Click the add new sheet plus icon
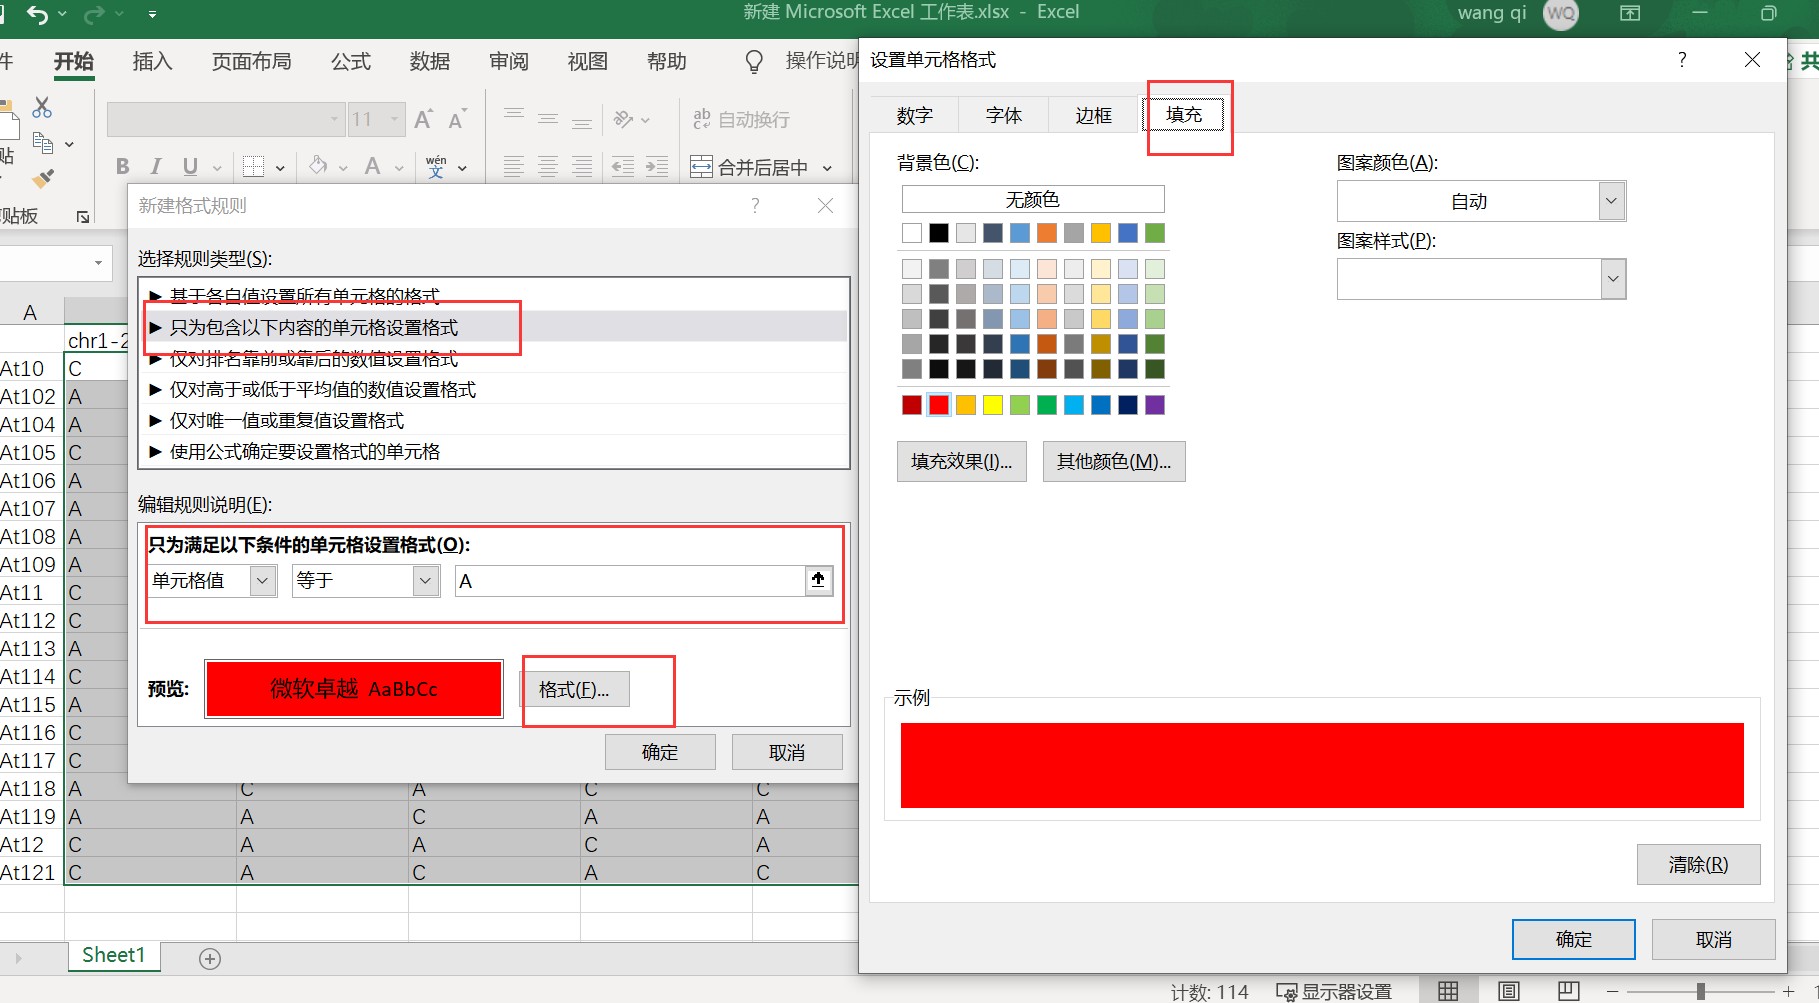Screen dimensions: 1819x1003 tap(210, 958)
